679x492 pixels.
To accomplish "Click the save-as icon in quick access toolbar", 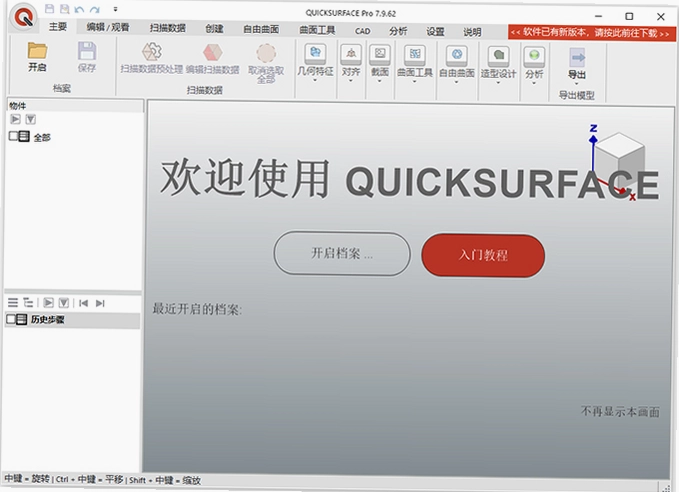I will point(64,9).
